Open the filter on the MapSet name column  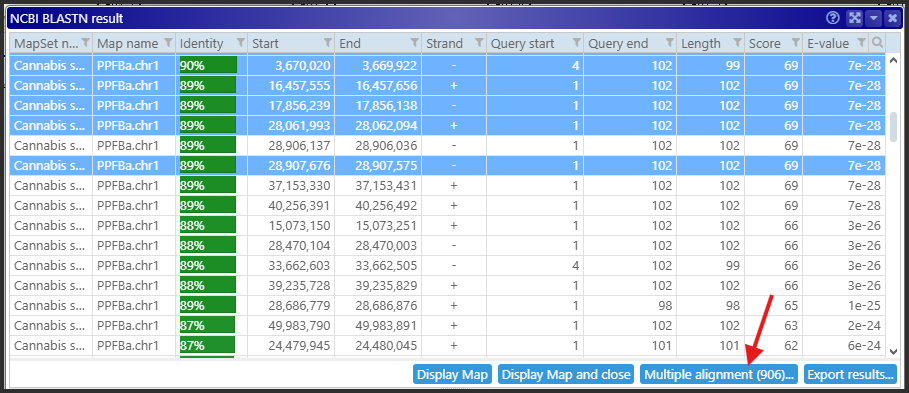pos(86,42)
